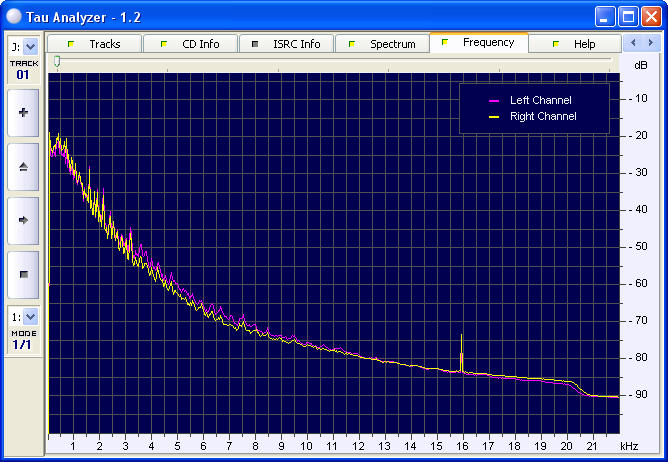Click the track number 01 display
Viewport: 668px width, 462px height.
pyautogui.click(x=23, y=75)
